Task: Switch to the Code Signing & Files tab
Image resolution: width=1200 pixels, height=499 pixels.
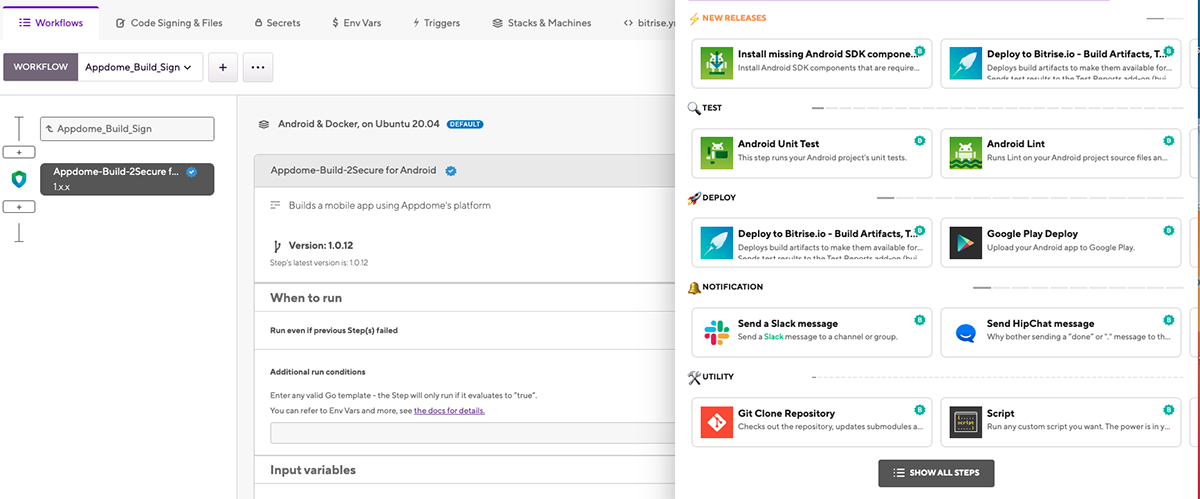Action: click(x=169, y=22)
